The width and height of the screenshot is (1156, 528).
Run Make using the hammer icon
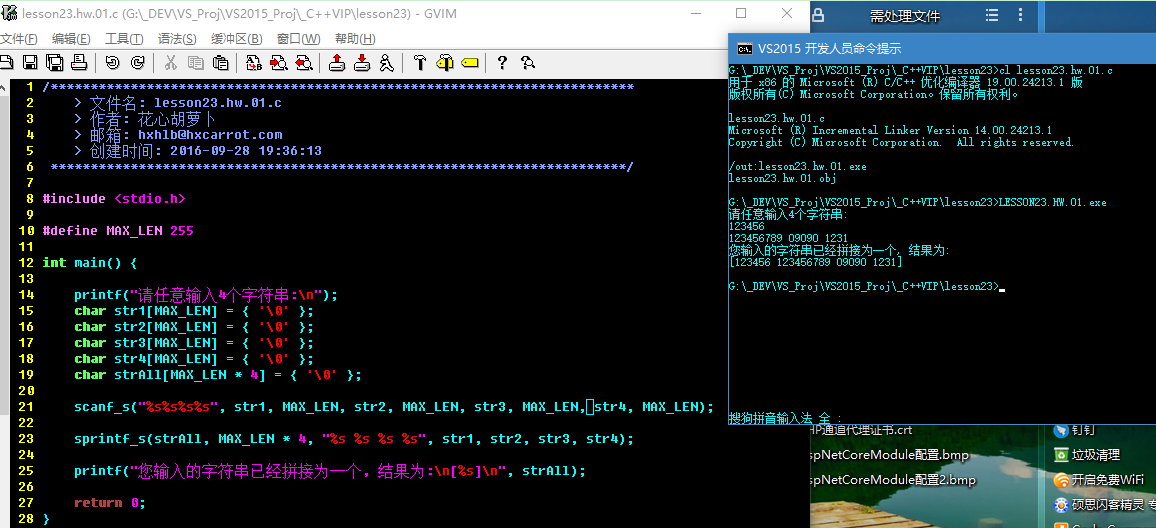420,63
